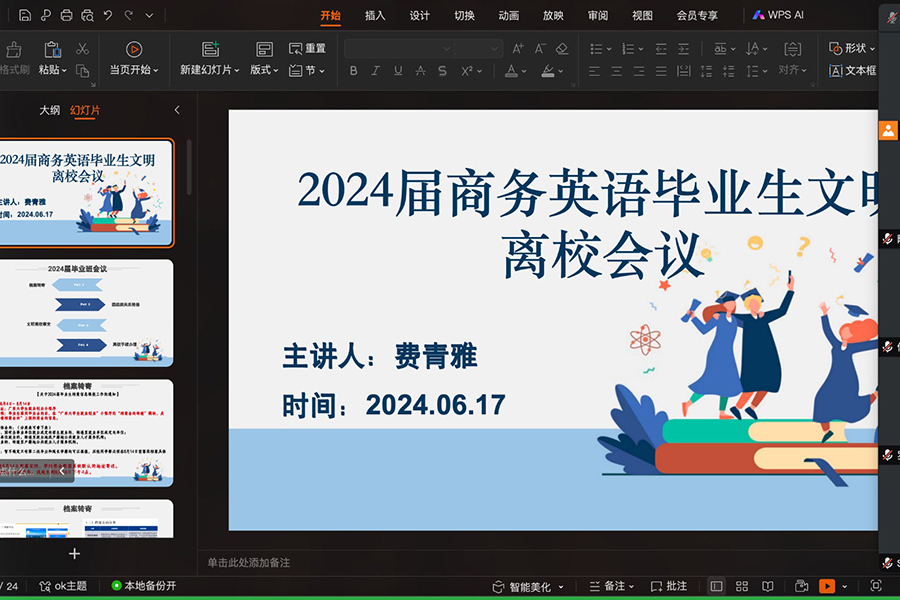This screenshot has width=900, height=600.
Task: Toggle underline text formatting
Action: (x=398, y=71)
